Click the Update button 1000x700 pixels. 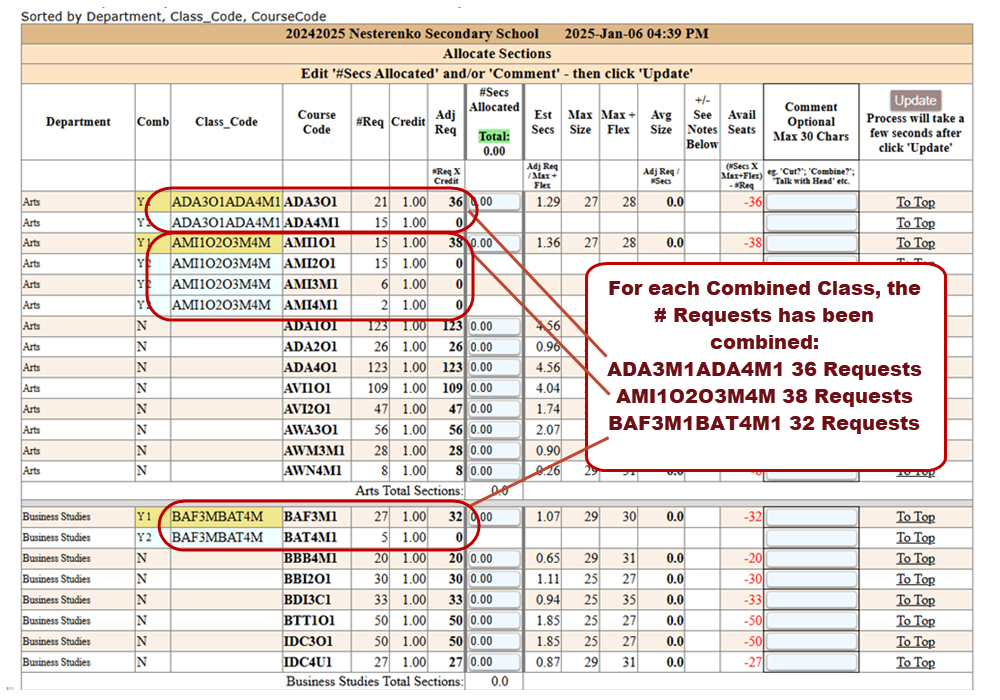click(915, 100)
